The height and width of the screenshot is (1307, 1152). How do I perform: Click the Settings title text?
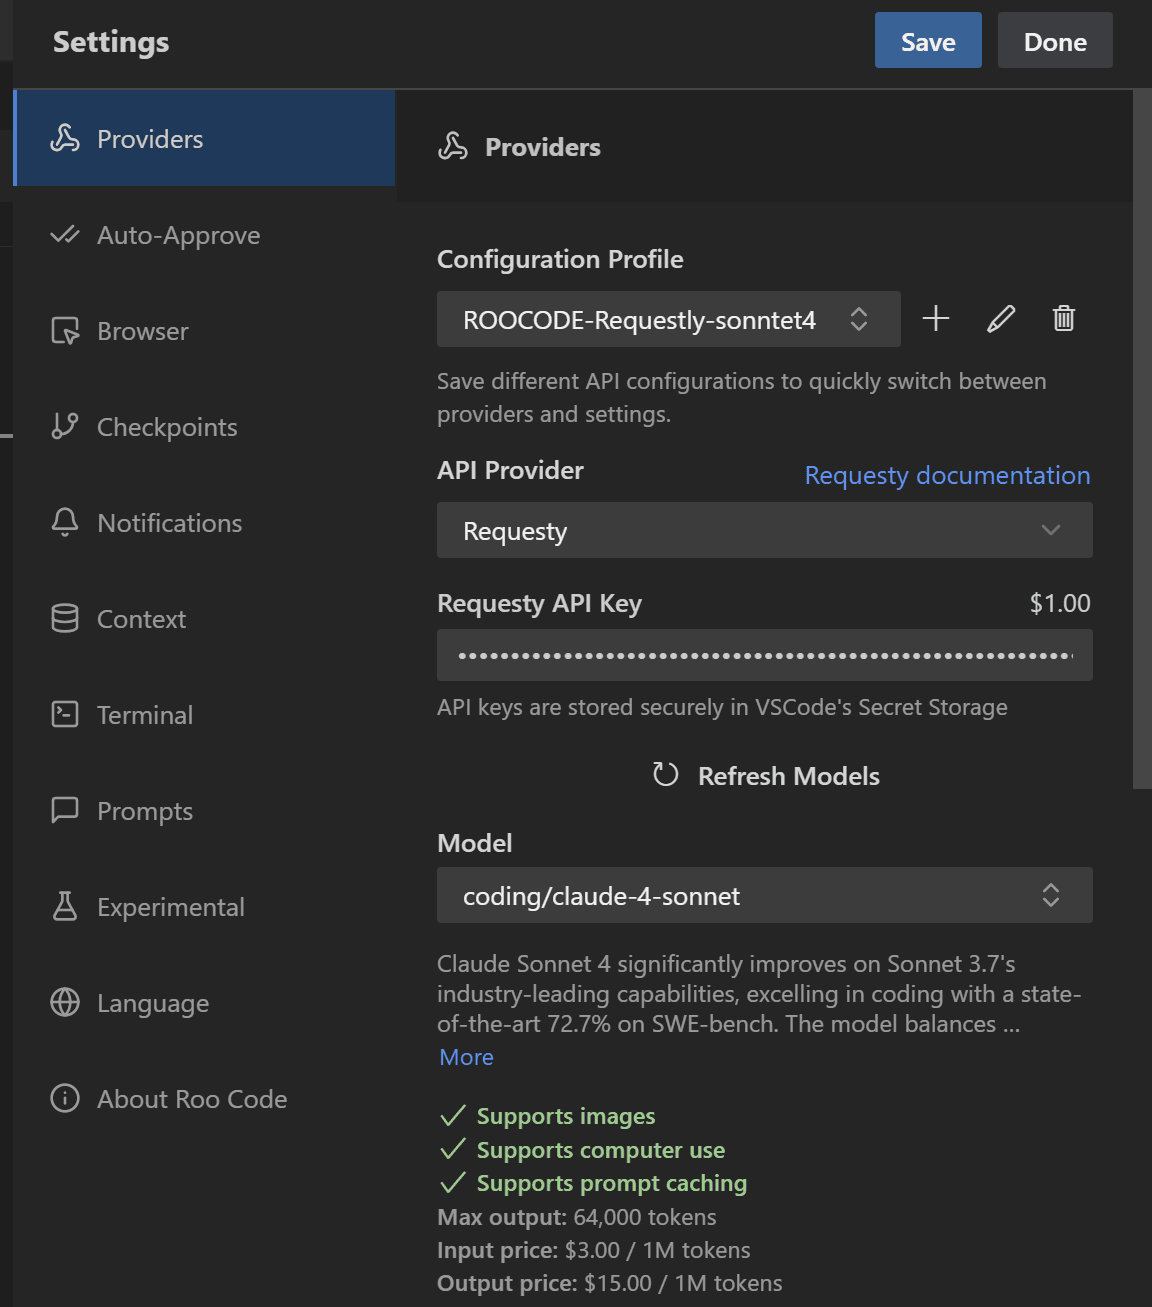pyautogui.click(x=111, y=42)
